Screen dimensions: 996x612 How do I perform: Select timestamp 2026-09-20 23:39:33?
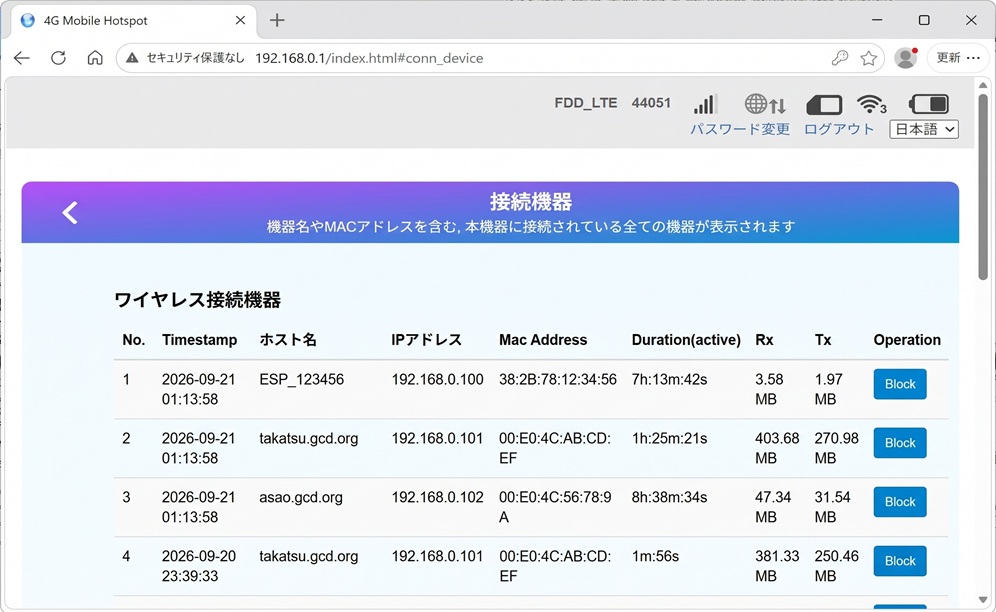199,566
